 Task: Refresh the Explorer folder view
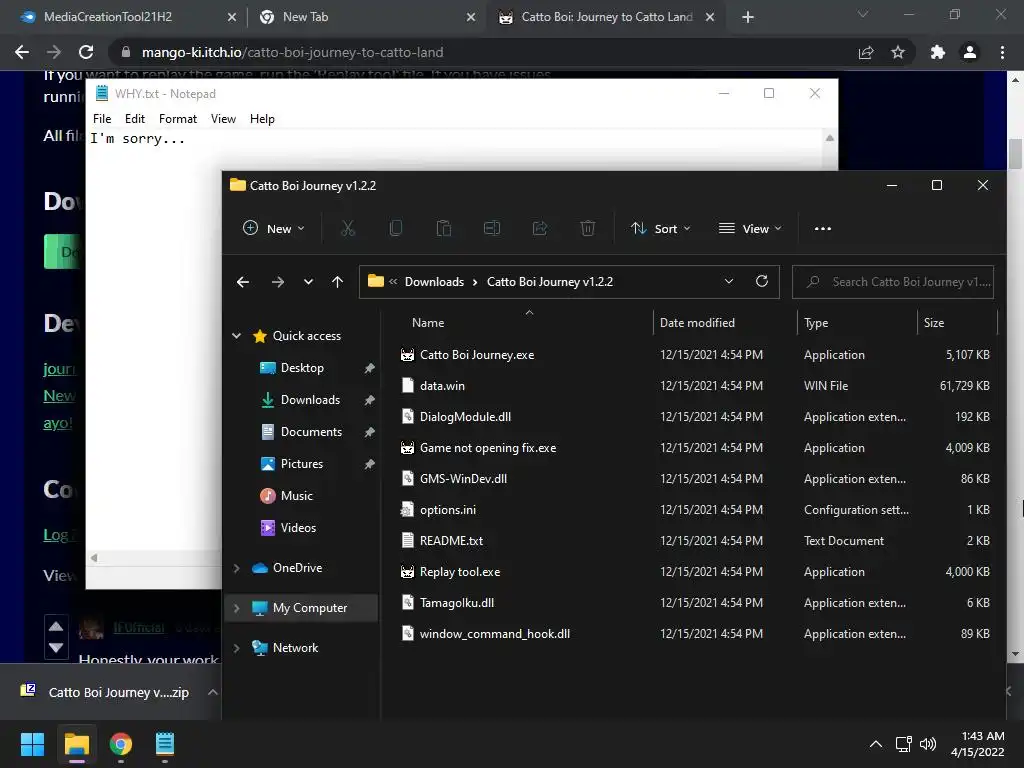tap(761, 281)
